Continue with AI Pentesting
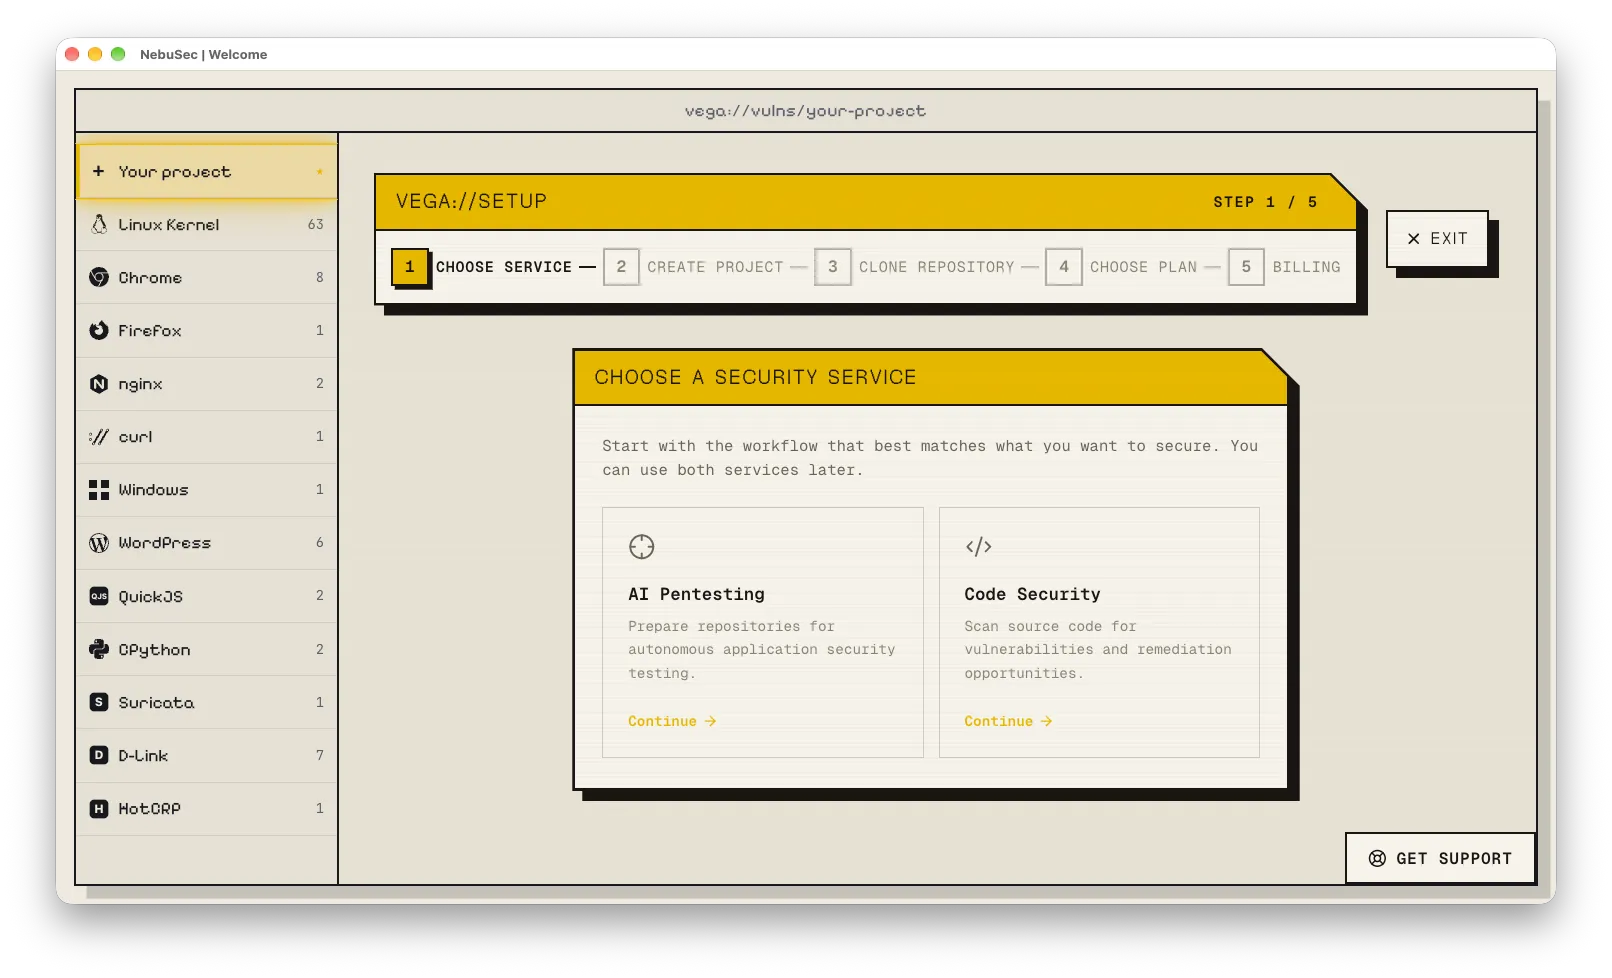Image resolution: width=1612 pixels, height=978 pixels. click(672, 721)
